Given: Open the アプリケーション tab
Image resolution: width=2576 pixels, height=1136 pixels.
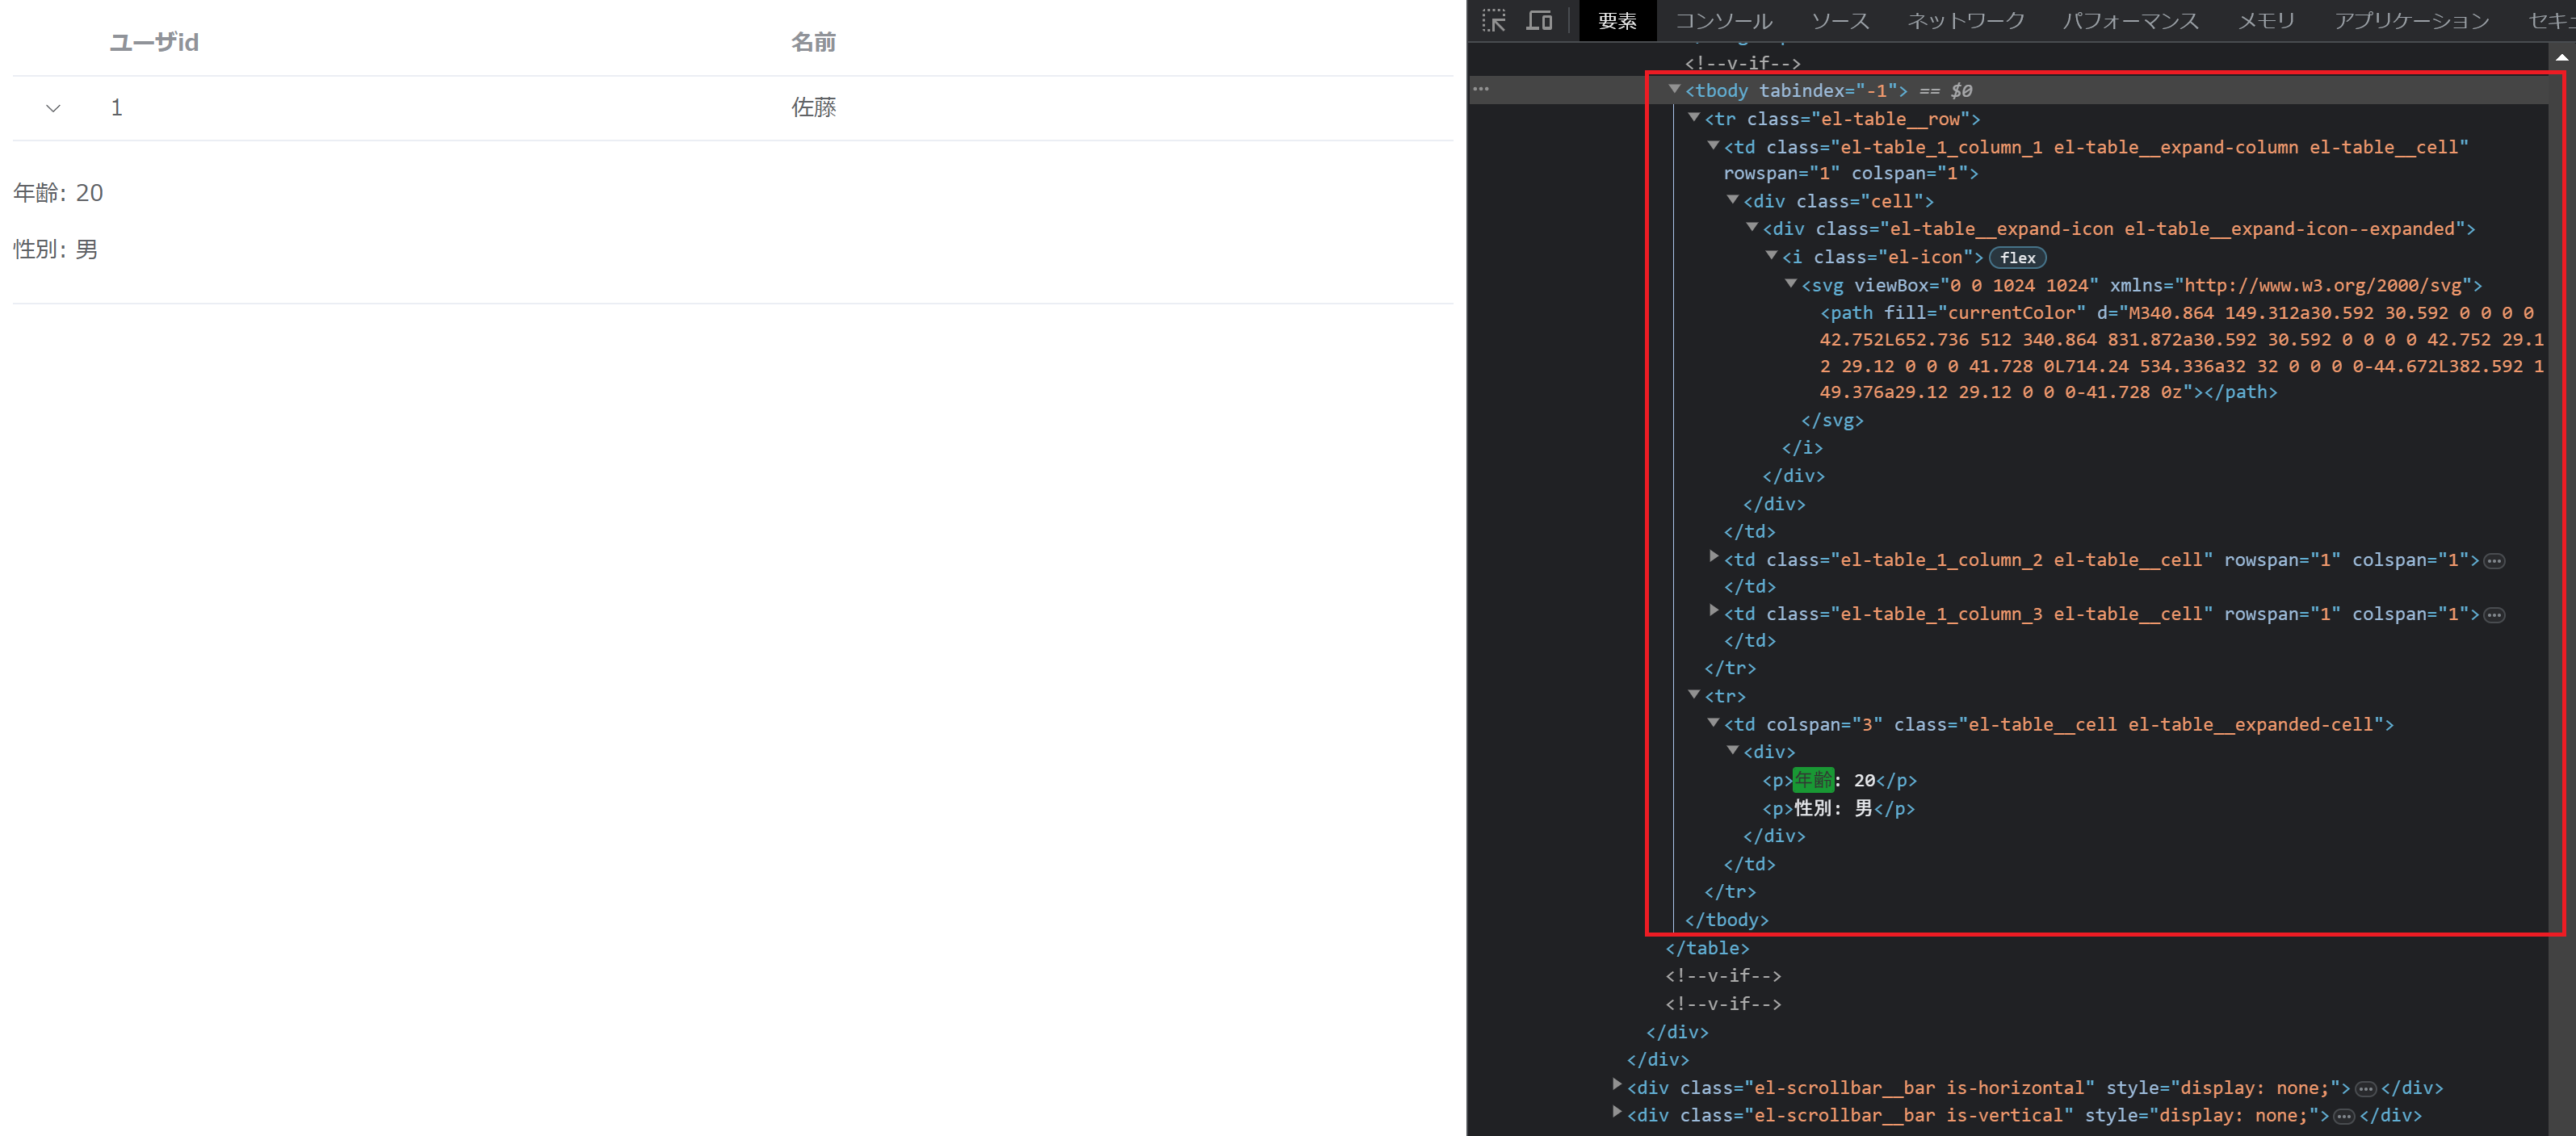Looking at the screenshot, I should click(2411, 21).
